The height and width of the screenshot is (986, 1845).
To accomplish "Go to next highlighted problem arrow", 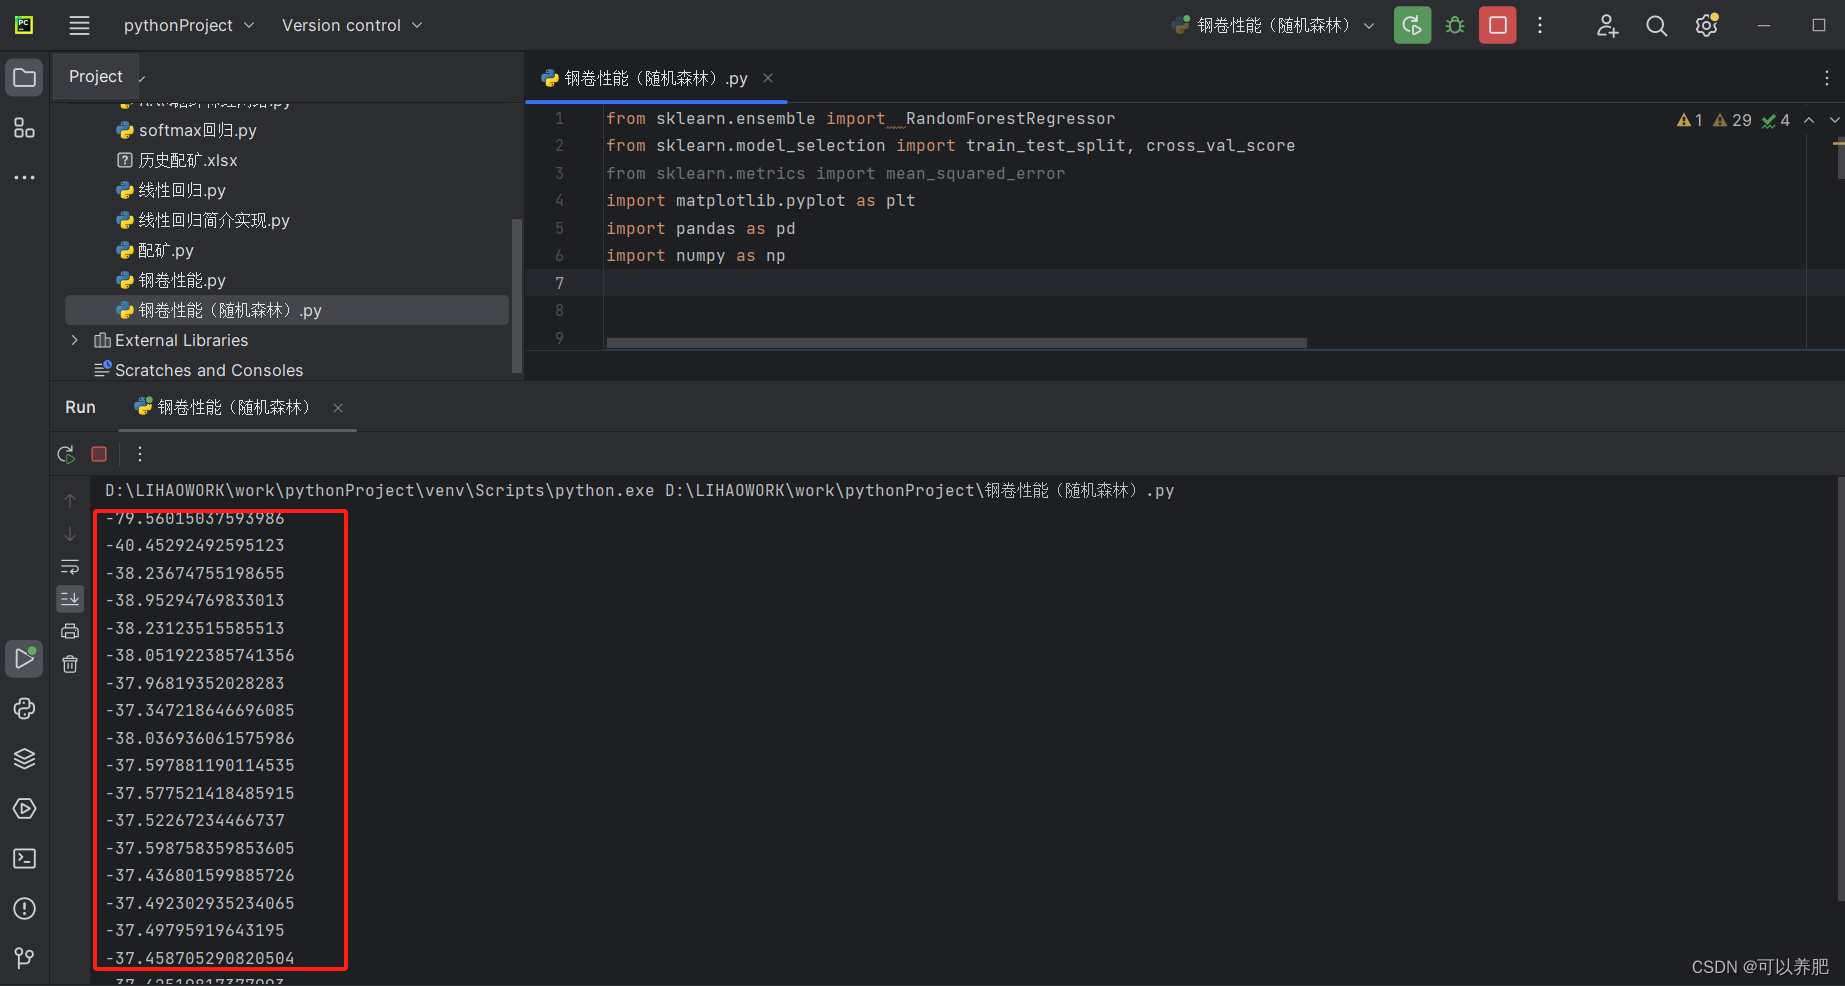I will 1834,120.
